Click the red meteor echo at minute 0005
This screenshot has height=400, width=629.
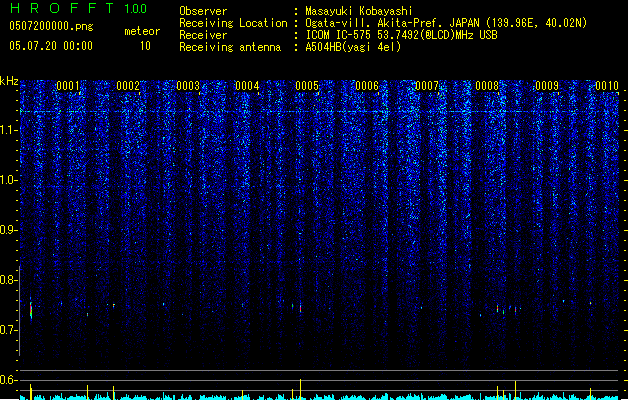300,309
